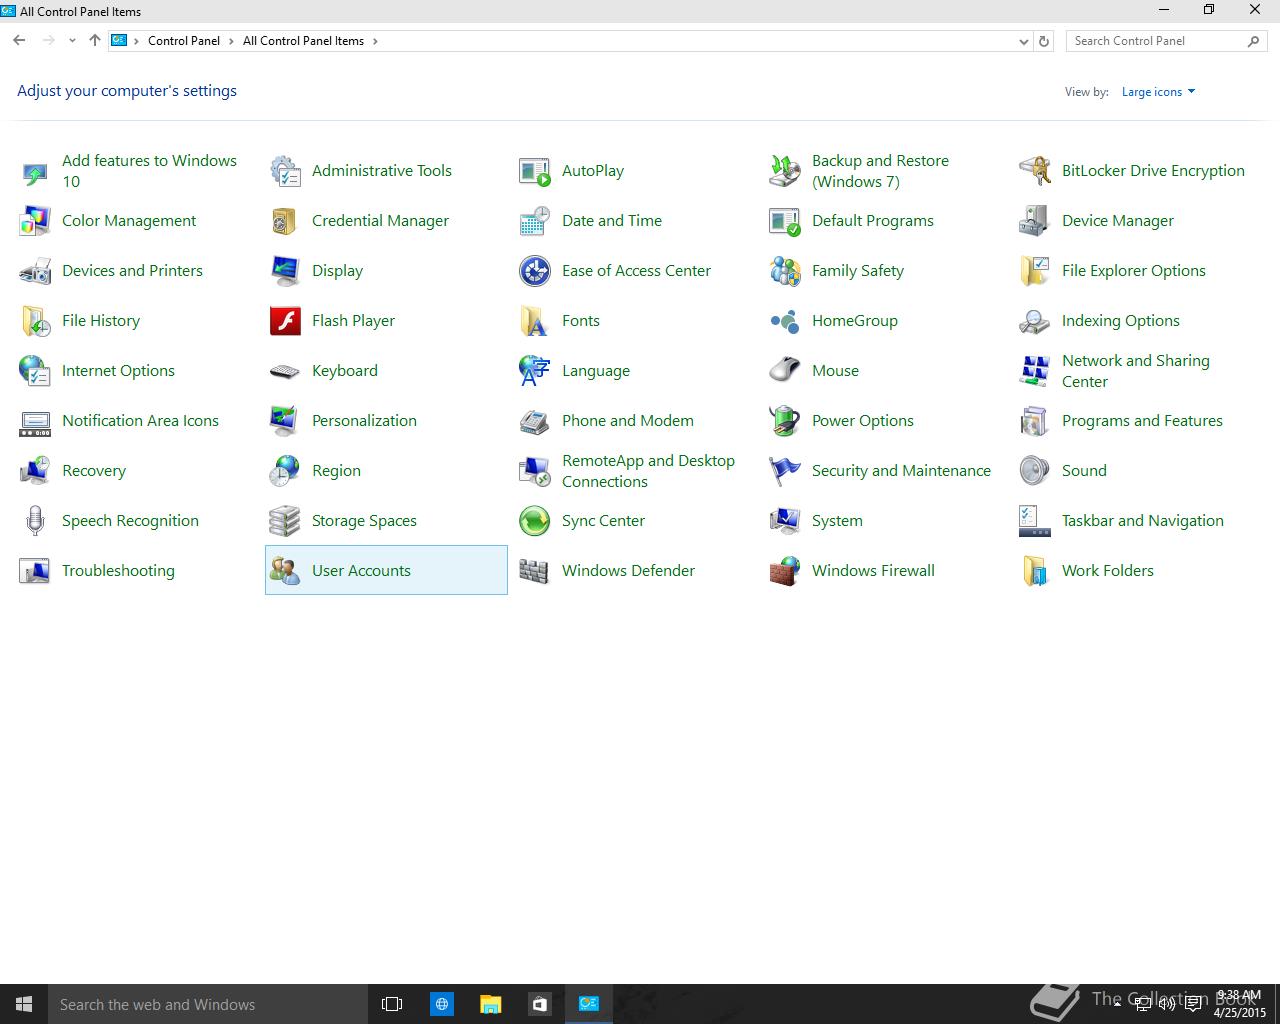Open the Network and Sharing Center icon
Screen dimensions: 1280x1024
[x=1035, y=371]
